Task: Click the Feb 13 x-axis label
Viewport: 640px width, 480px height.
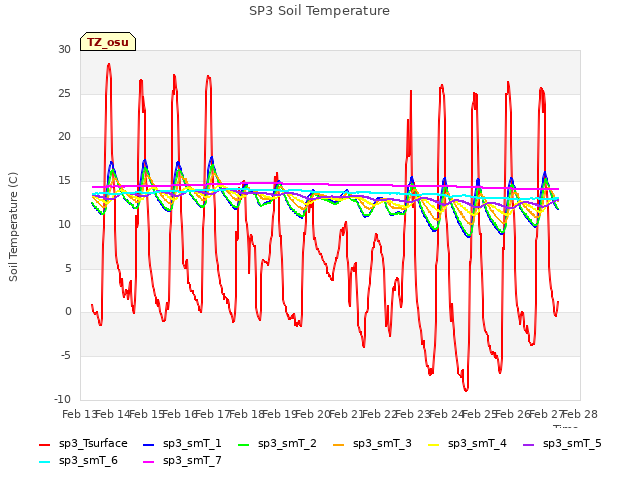Action: click(x=79, y=415)
